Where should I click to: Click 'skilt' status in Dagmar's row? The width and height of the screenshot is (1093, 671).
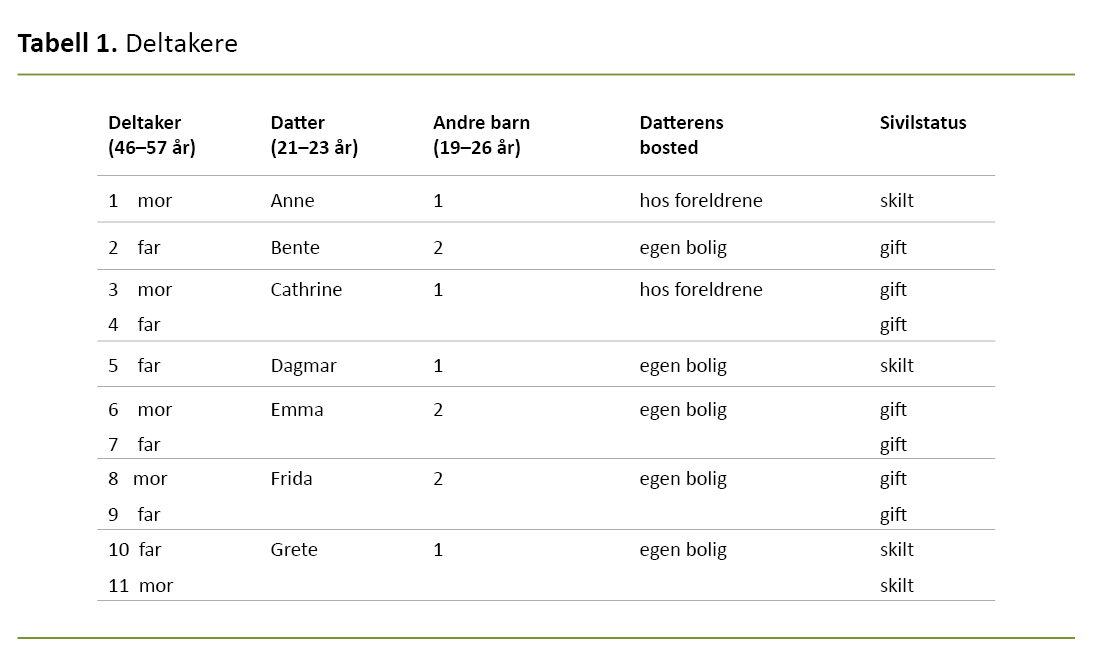[x=897, y=366]
